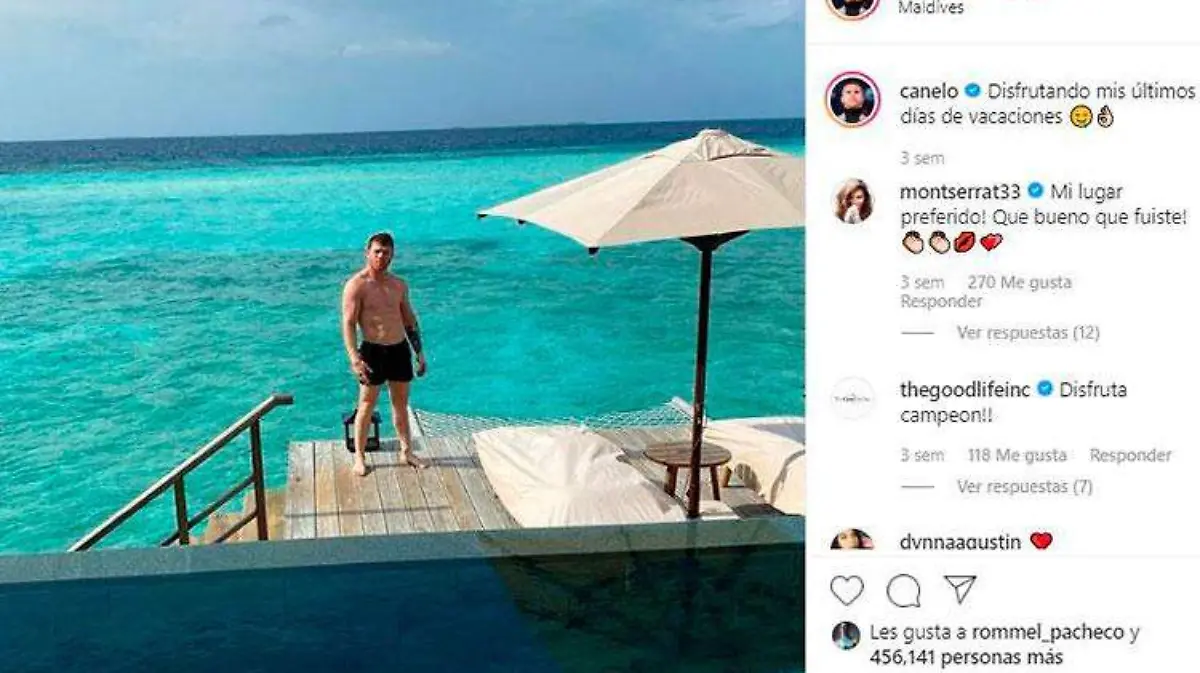Screen dimensions: 1200x673
Task: Reply to montserrat33's comment
Action: [941, 301]
